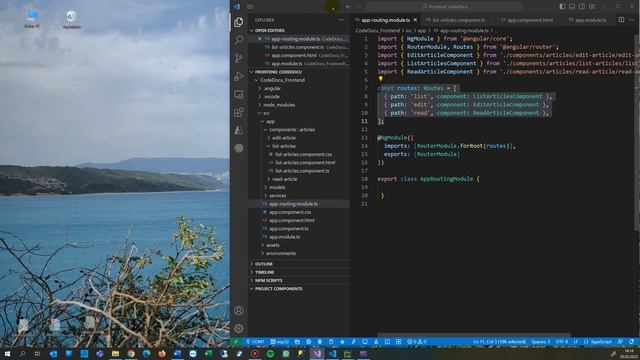Open Remote Explorer view in activity bar
The height and width of the screenshot is (360, 640).
coord(239,94)
